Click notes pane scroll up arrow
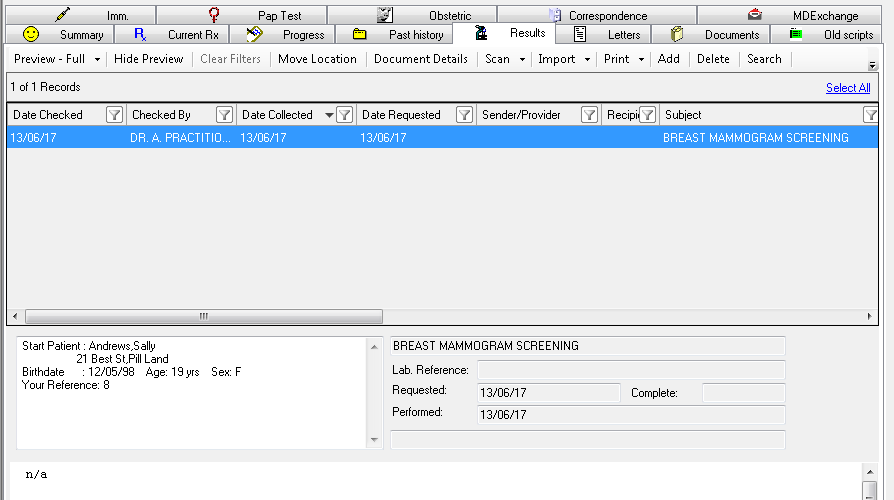Viewport: 894px width, 500px height. (x=869, y=471)
